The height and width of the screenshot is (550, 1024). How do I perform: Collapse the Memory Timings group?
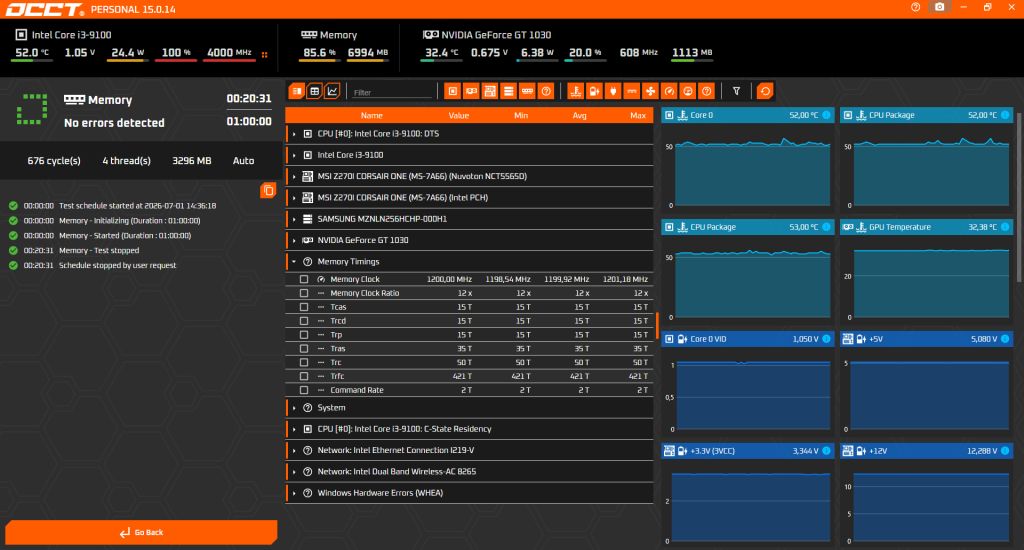click(294, 262)
